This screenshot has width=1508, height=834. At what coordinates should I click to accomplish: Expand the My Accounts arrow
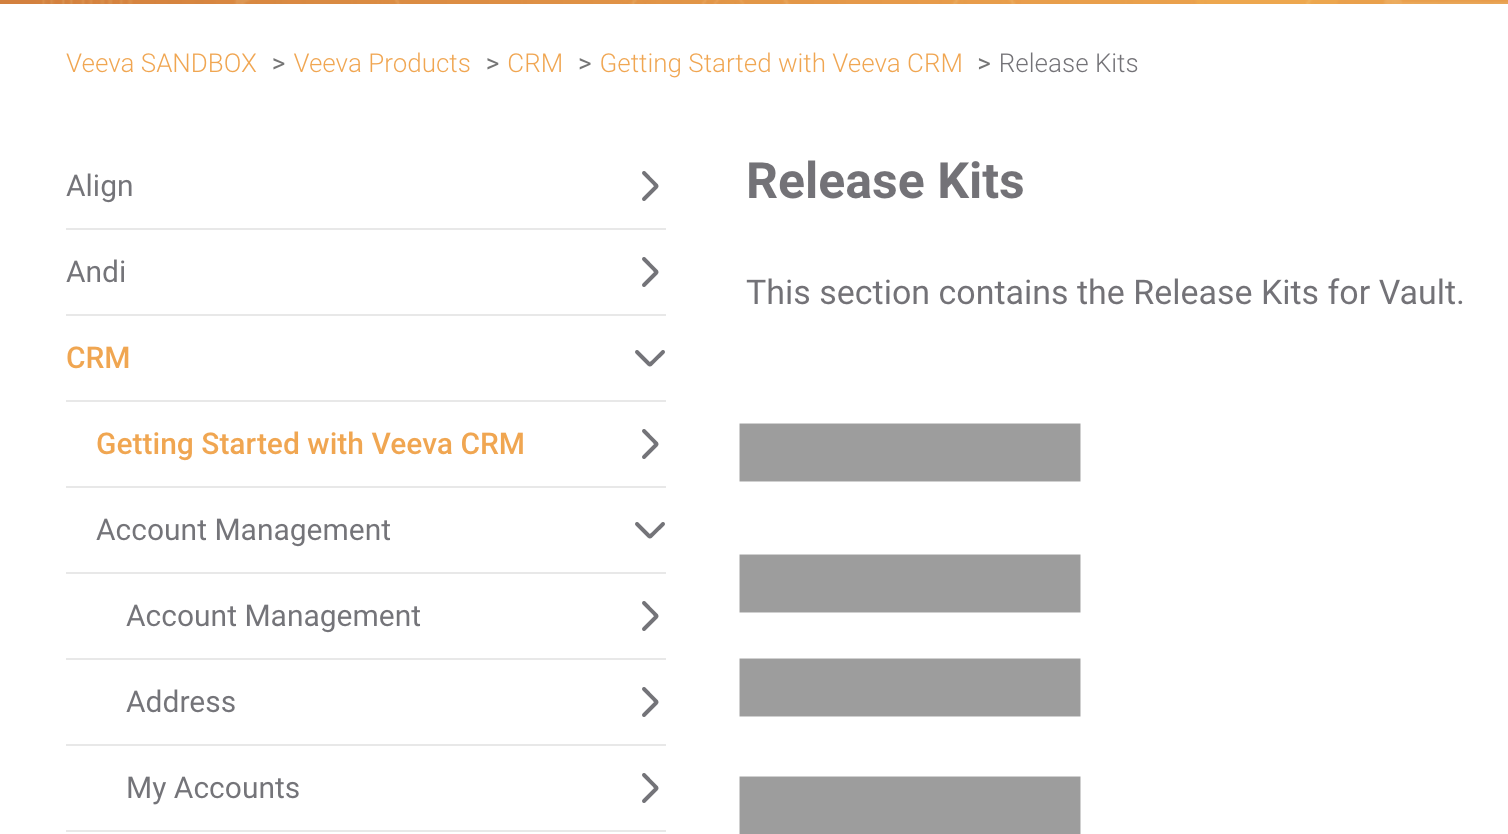click(x=650, y=788)
